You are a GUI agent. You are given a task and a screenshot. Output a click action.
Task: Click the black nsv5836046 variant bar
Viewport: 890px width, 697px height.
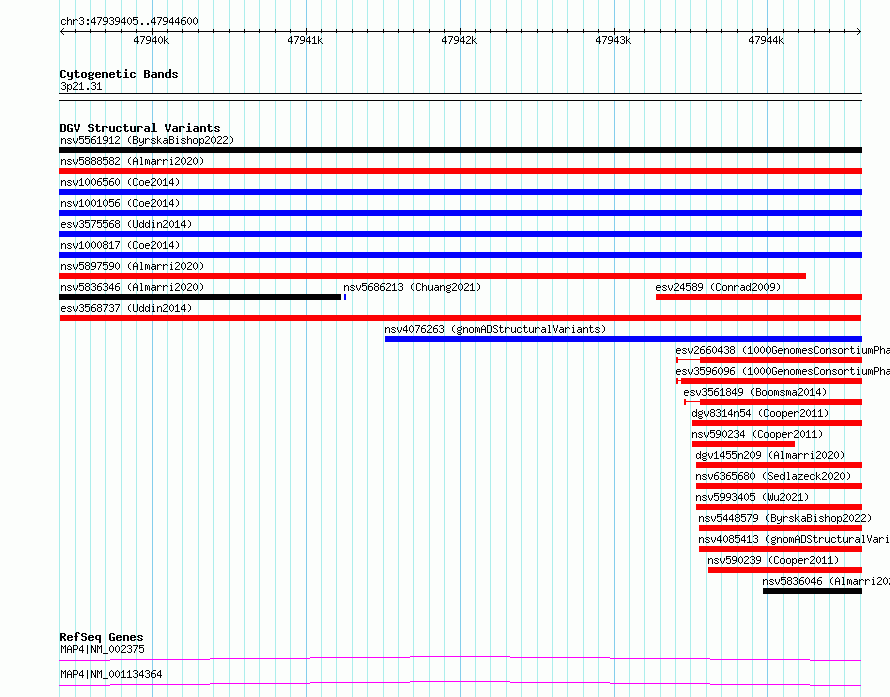coord(812,591)
